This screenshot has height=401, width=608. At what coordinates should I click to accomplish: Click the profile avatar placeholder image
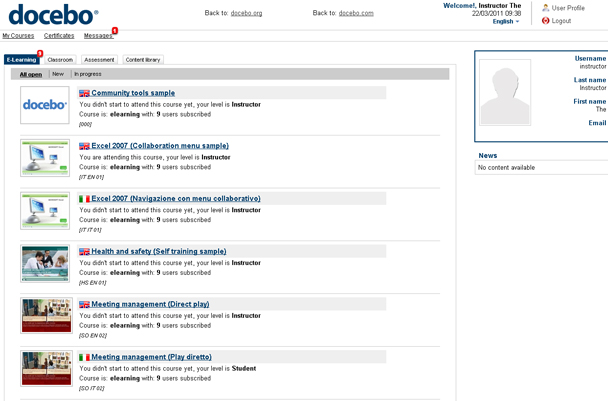[x=505, y=92]
